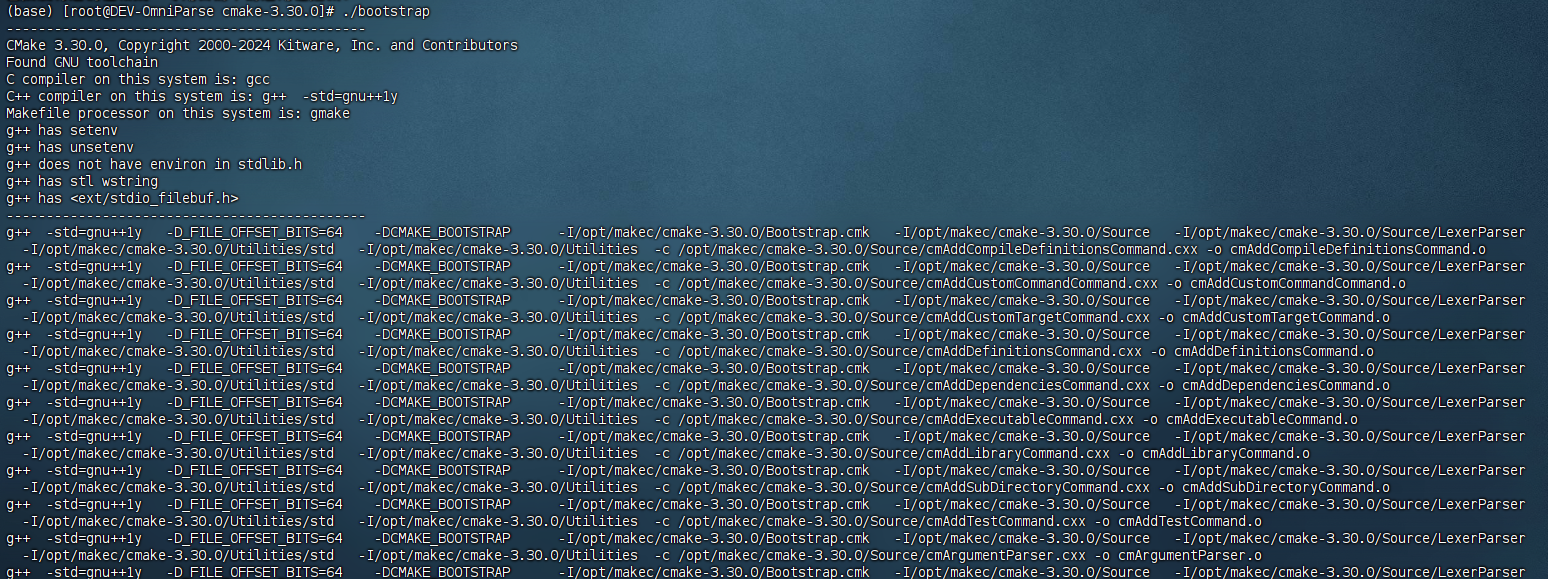This screenshot has width=1548, height=579.
Task: Select the CMake 3.30.0 copyright line
Action: (260, 44)
